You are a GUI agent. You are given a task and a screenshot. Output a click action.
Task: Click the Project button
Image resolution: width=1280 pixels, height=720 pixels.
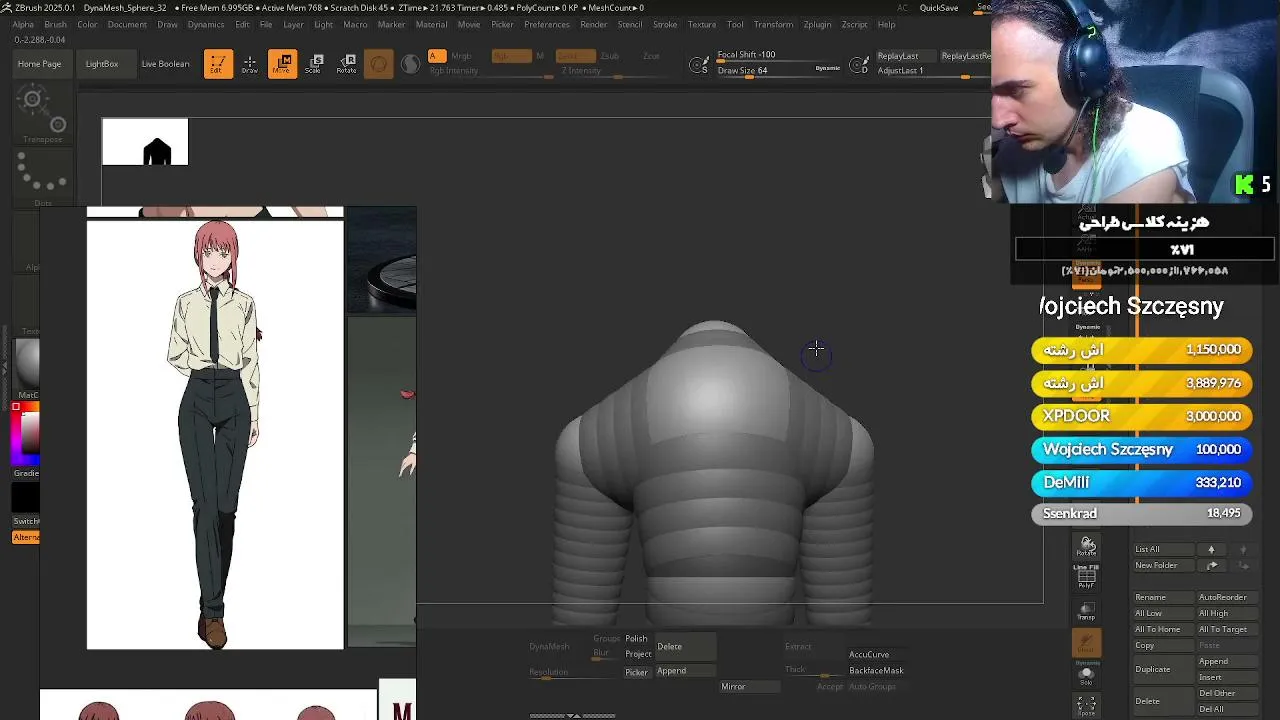coord(638,655)
